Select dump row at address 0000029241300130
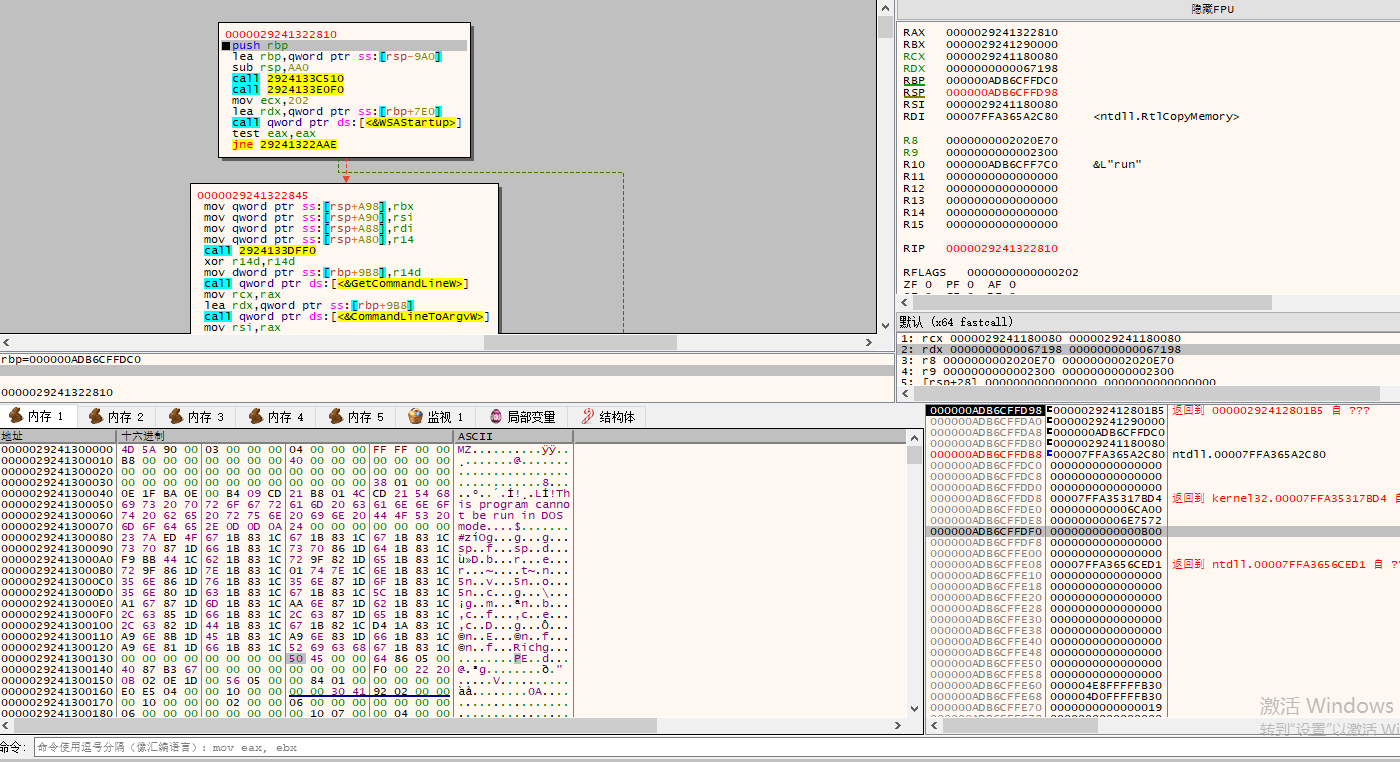 pos(286,659)
